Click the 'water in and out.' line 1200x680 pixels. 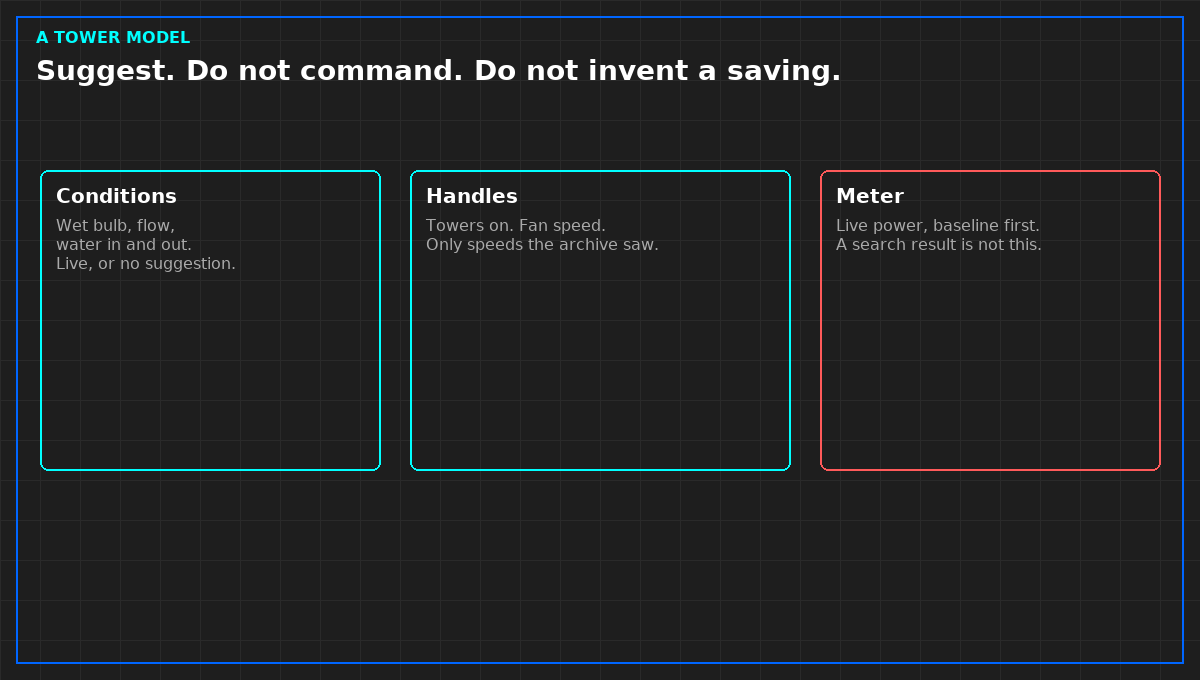tap(124, 245)
